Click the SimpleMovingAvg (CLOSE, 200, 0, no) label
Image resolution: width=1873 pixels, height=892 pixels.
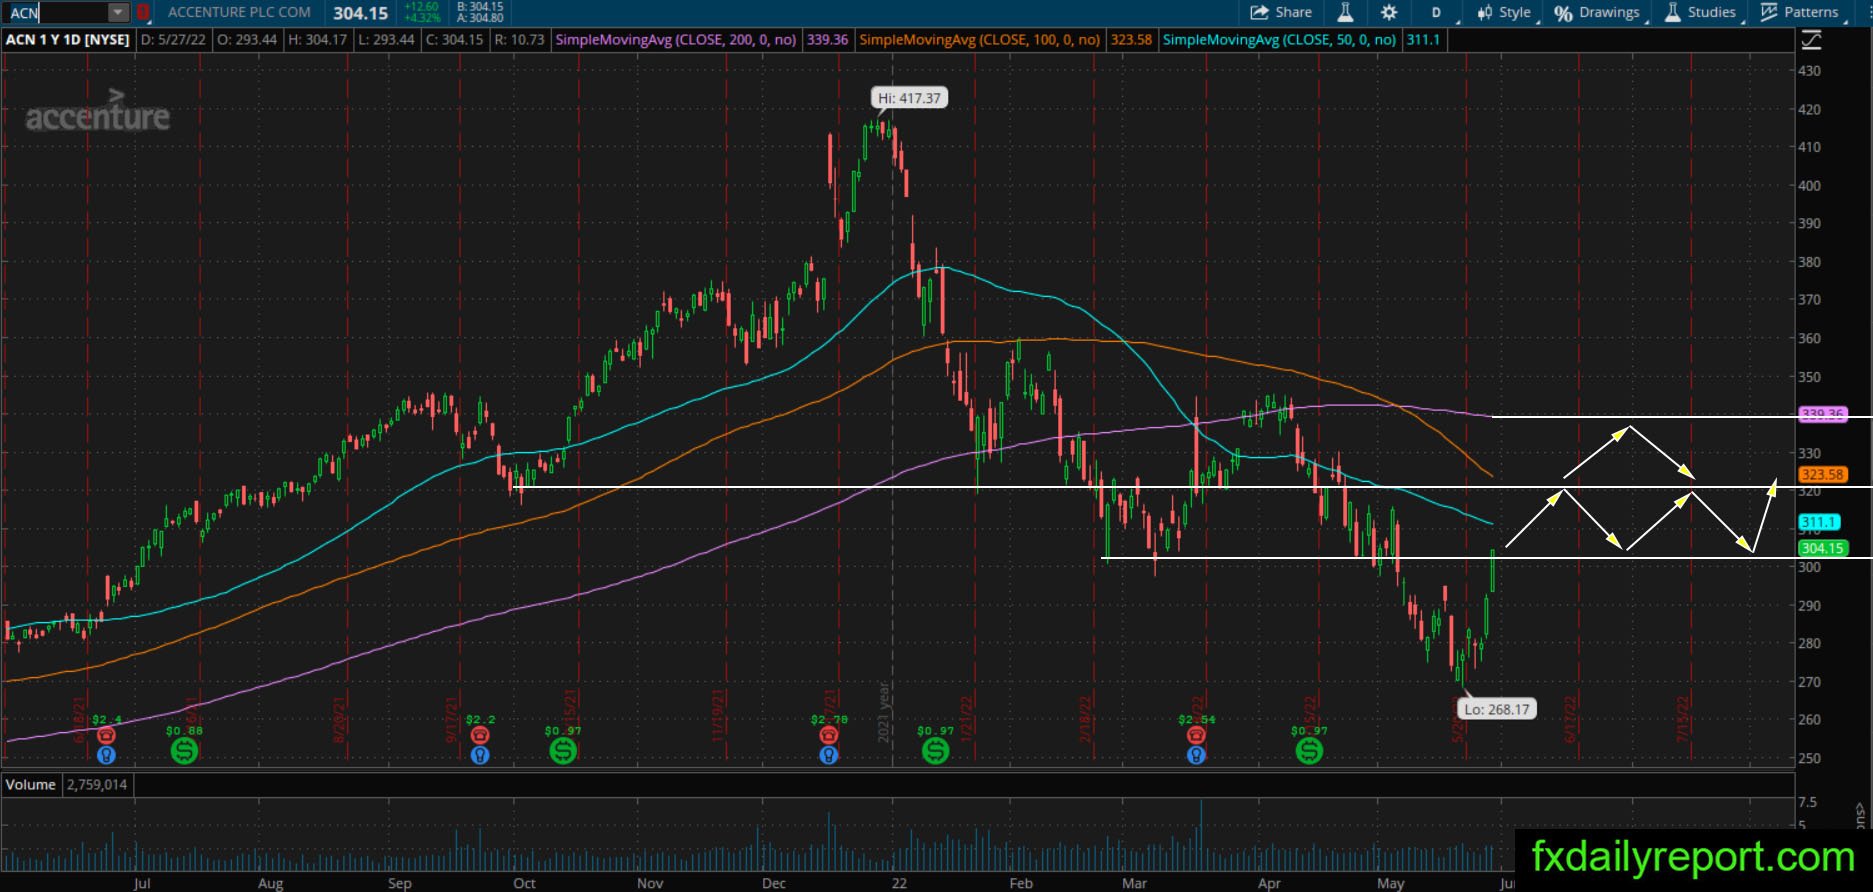[676, 40]
